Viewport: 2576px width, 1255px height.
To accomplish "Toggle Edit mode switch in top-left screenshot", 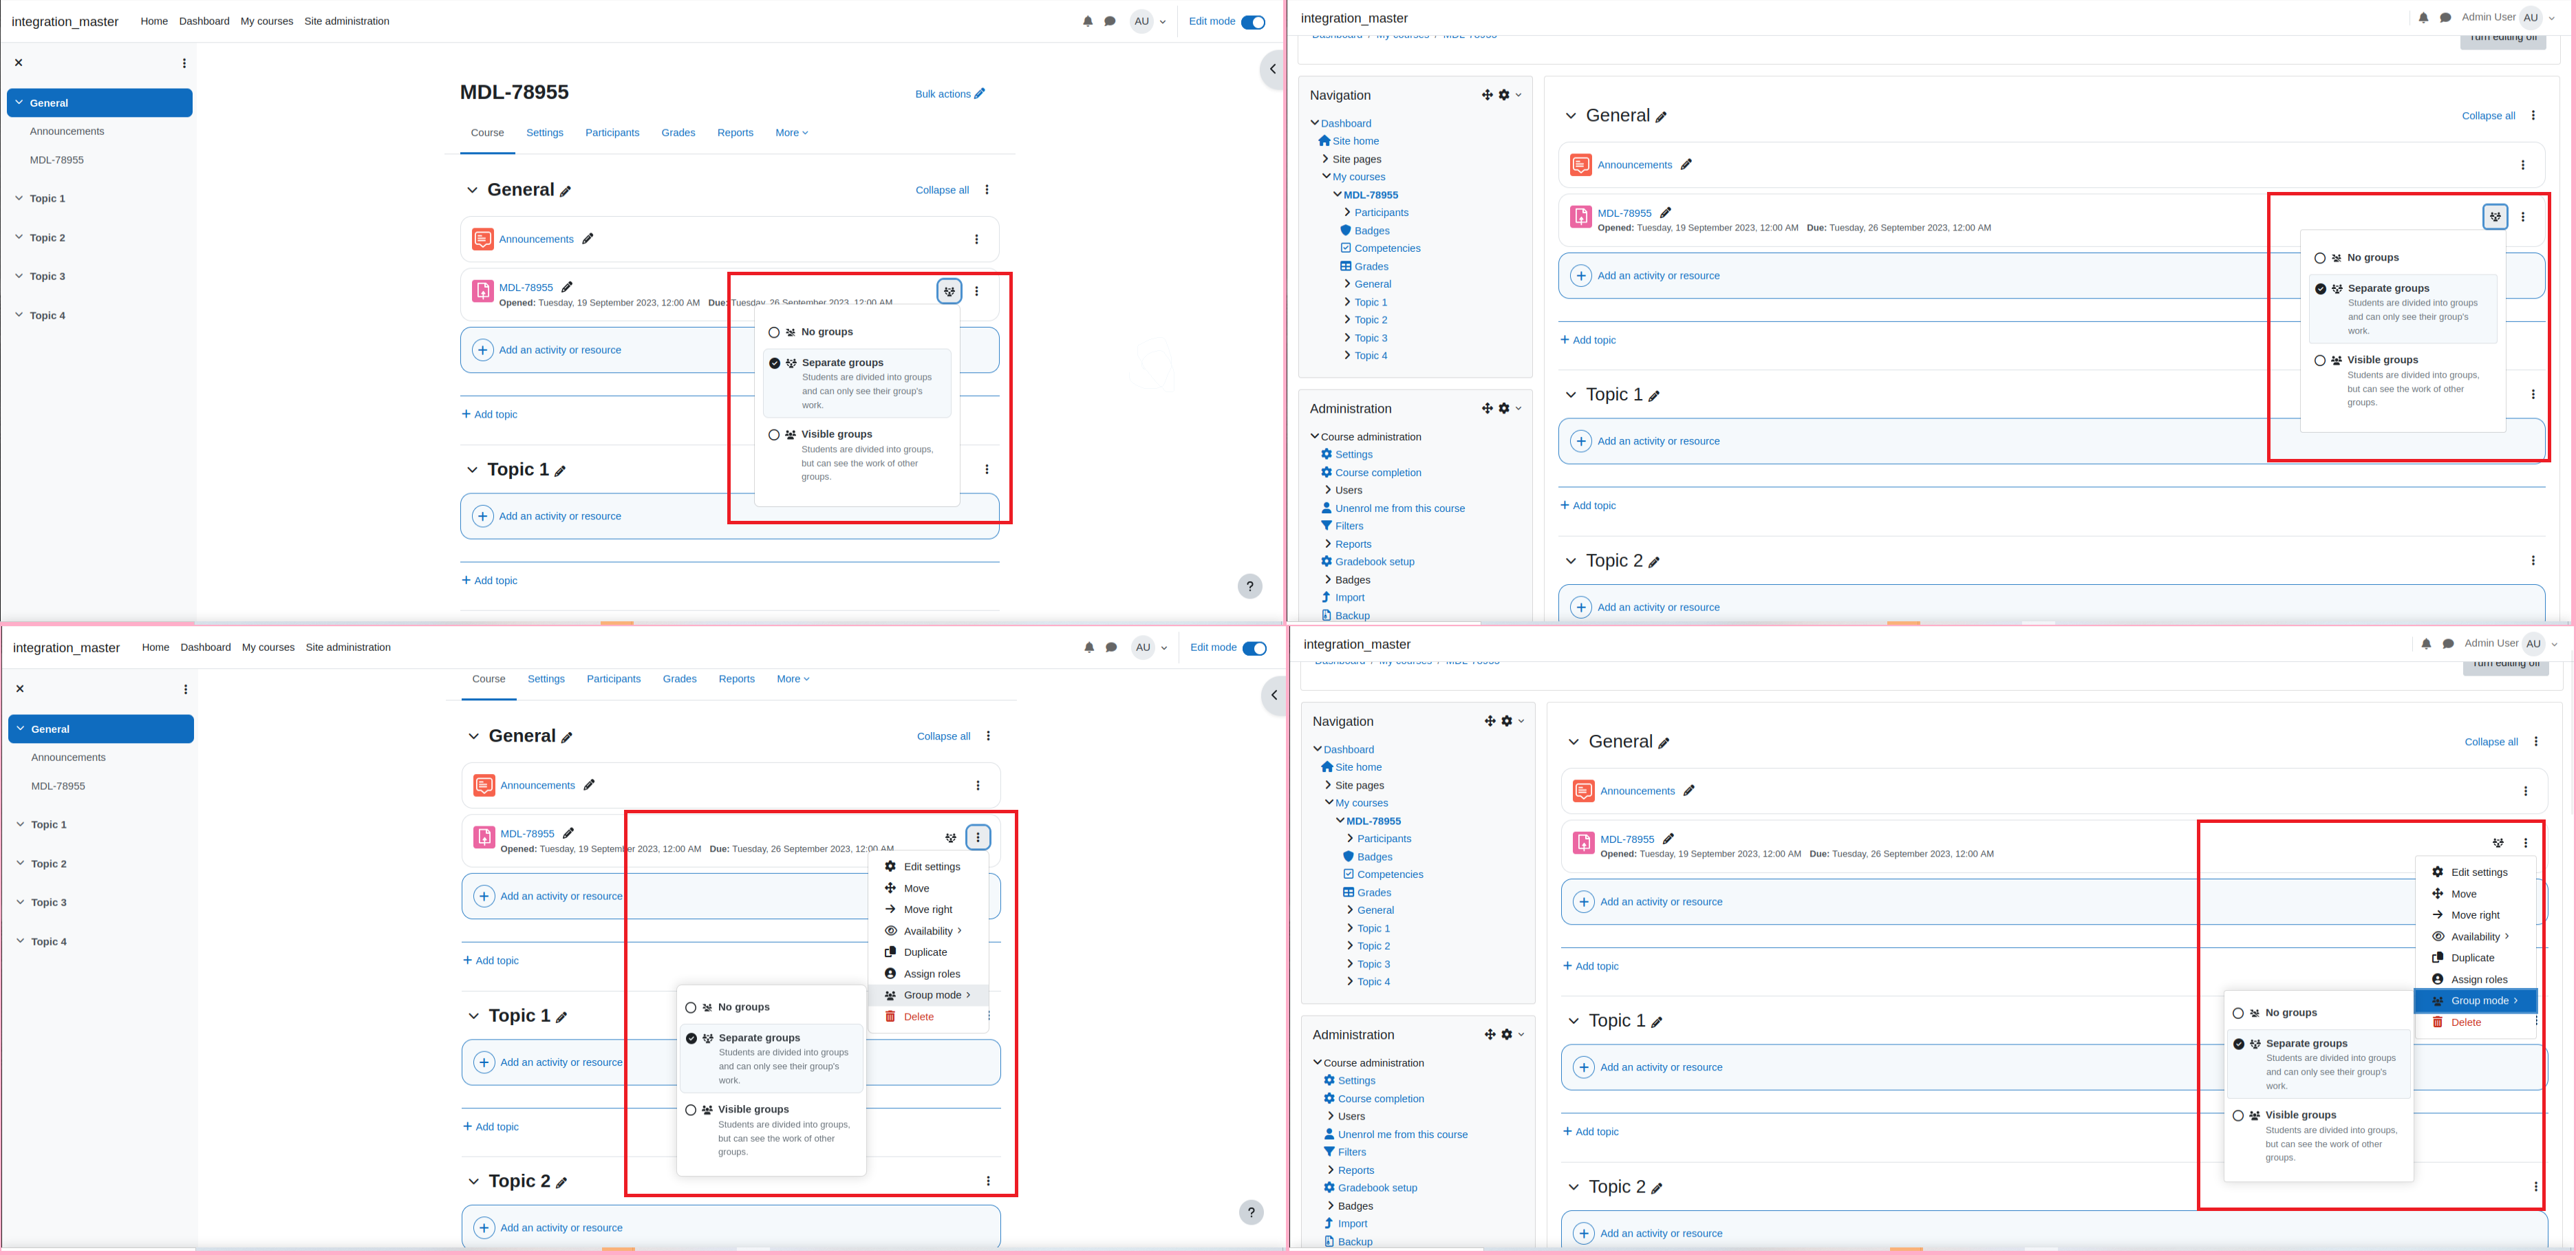I will 1253,22.
